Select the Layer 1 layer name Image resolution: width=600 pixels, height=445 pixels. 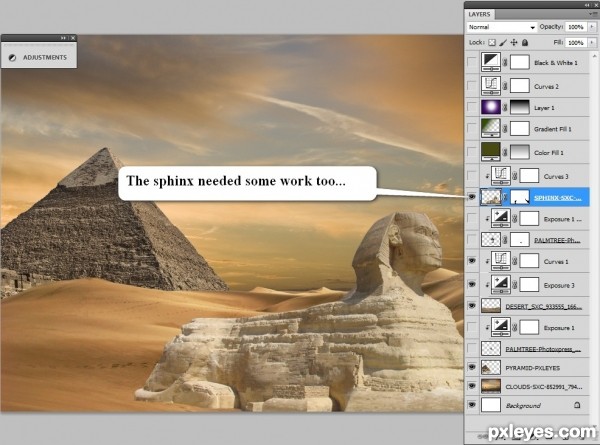544,108
